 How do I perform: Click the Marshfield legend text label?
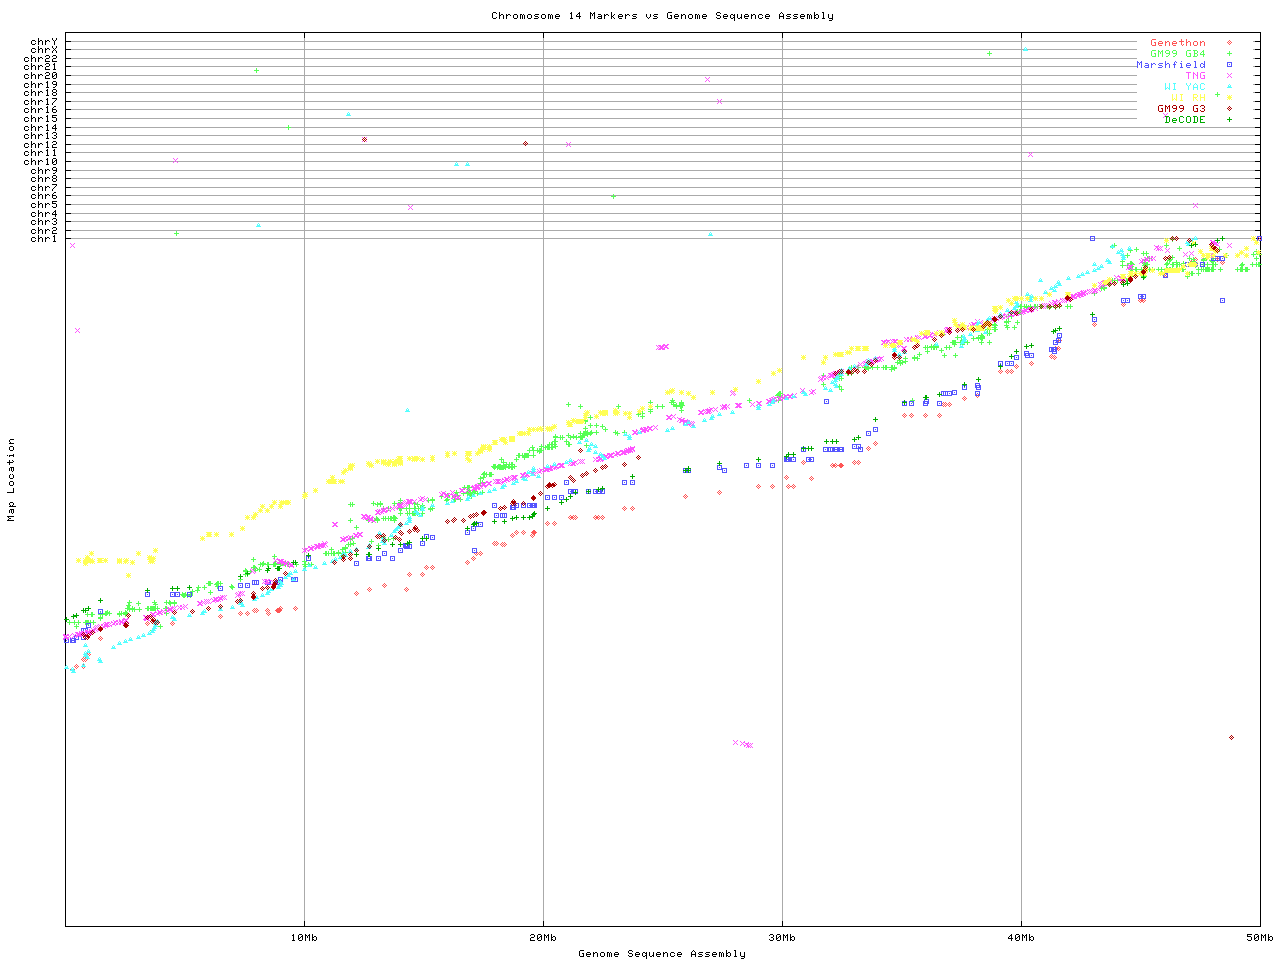coord(1170,65)
